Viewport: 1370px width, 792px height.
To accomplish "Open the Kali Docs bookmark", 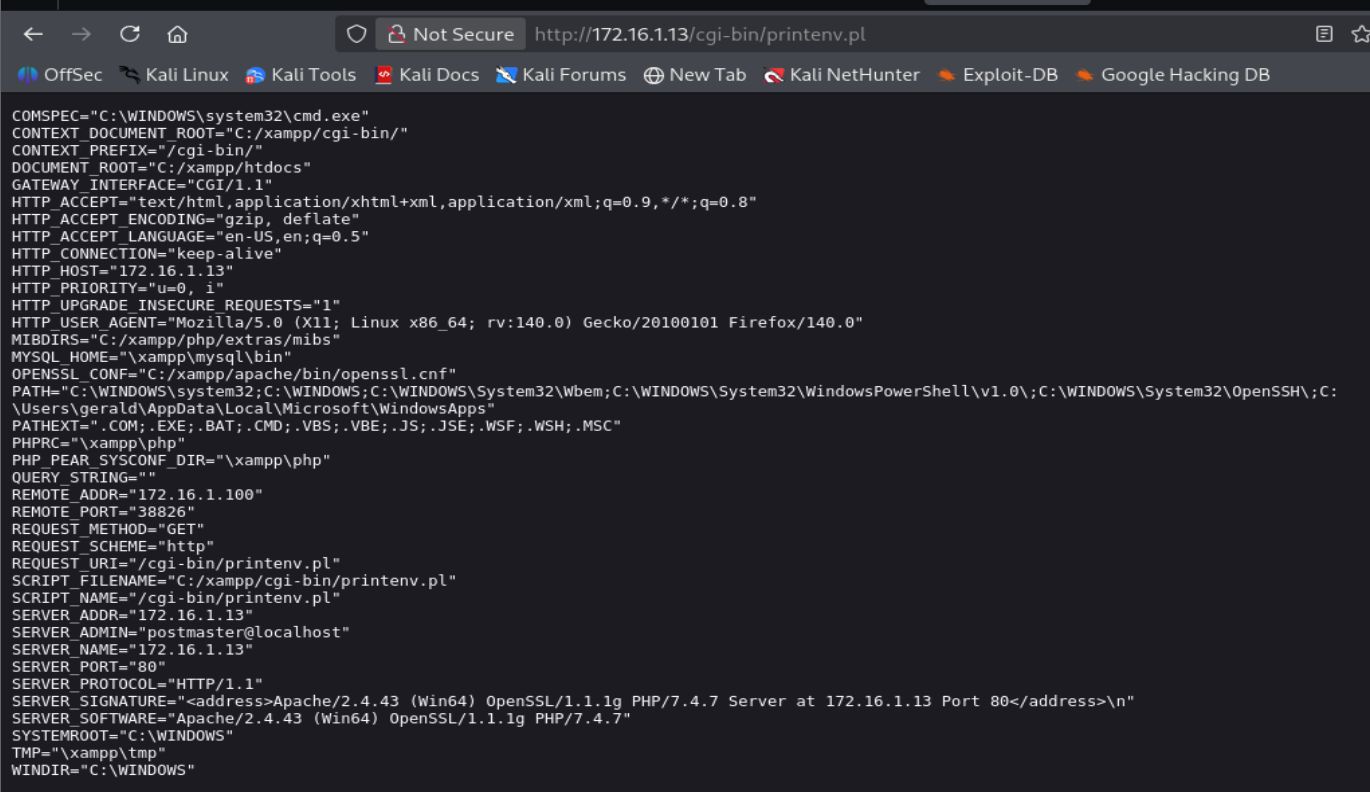I will click(427, 75).
